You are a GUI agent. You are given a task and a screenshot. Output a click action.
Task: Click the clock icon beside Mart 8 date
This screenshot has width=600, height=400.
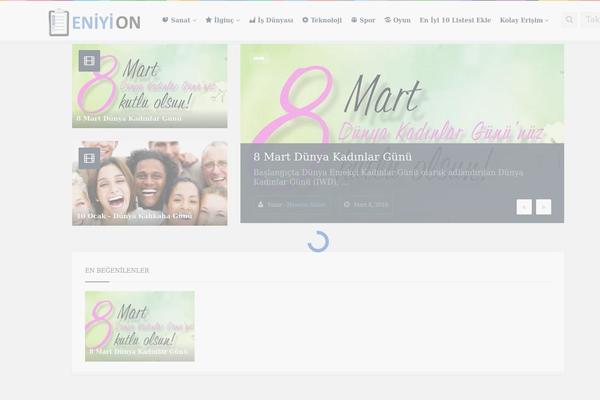[347, 204]
